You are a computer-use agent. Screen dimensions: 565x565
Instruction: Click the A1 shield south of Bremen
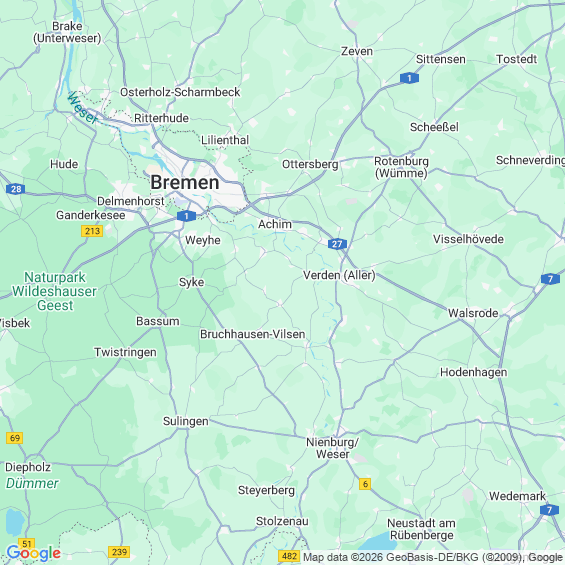[186, 216]
